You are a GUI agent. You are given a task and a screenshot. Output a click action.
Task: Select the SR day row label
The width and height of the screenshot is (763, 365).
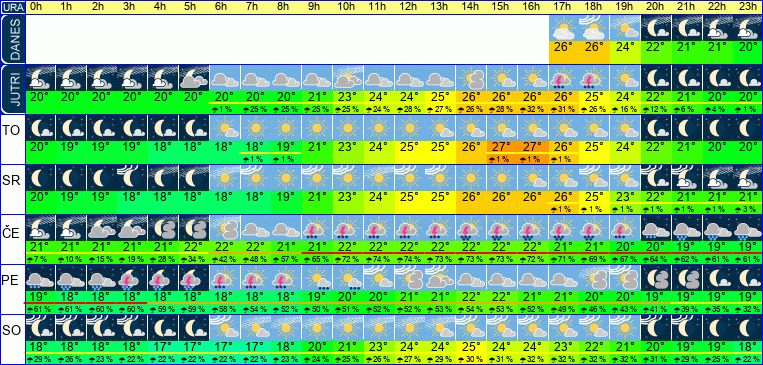coord(12,180)
